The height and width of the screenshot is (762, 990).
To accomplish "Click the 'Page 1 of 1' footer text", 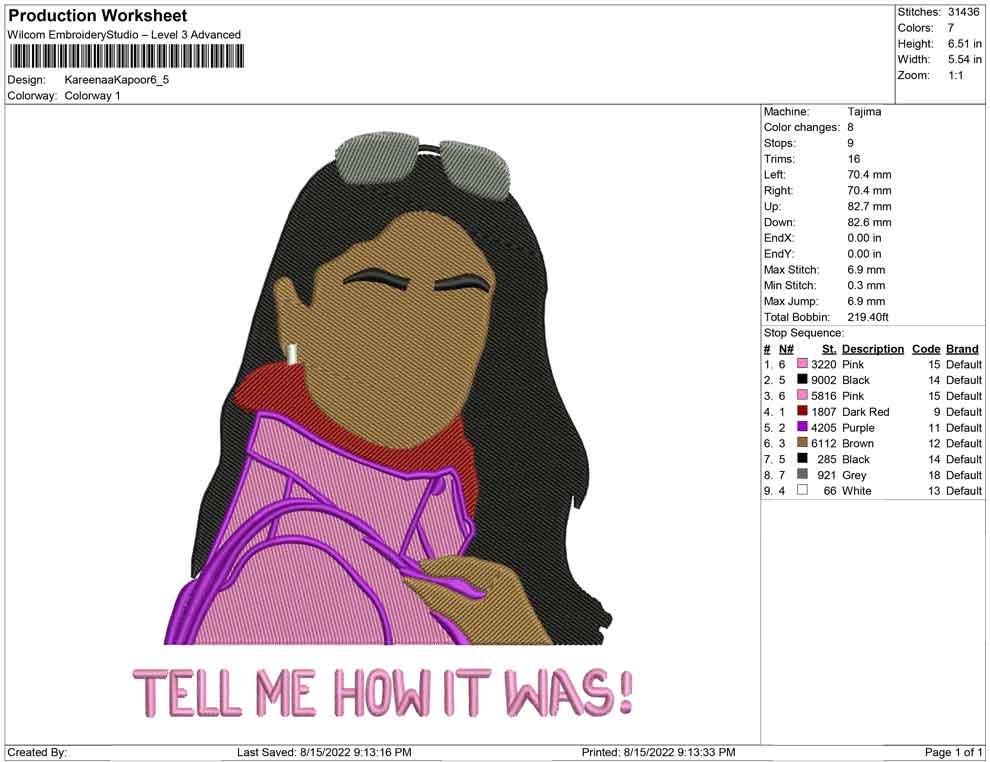I will tap(953, 752).
